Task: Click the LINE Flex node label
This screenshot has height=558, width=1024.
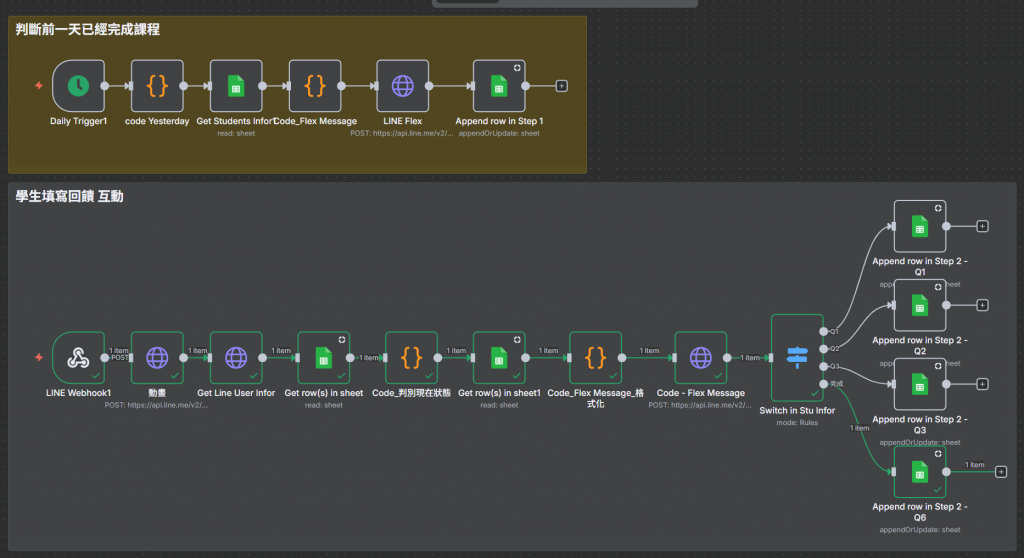Action: [x=402, y=121]
